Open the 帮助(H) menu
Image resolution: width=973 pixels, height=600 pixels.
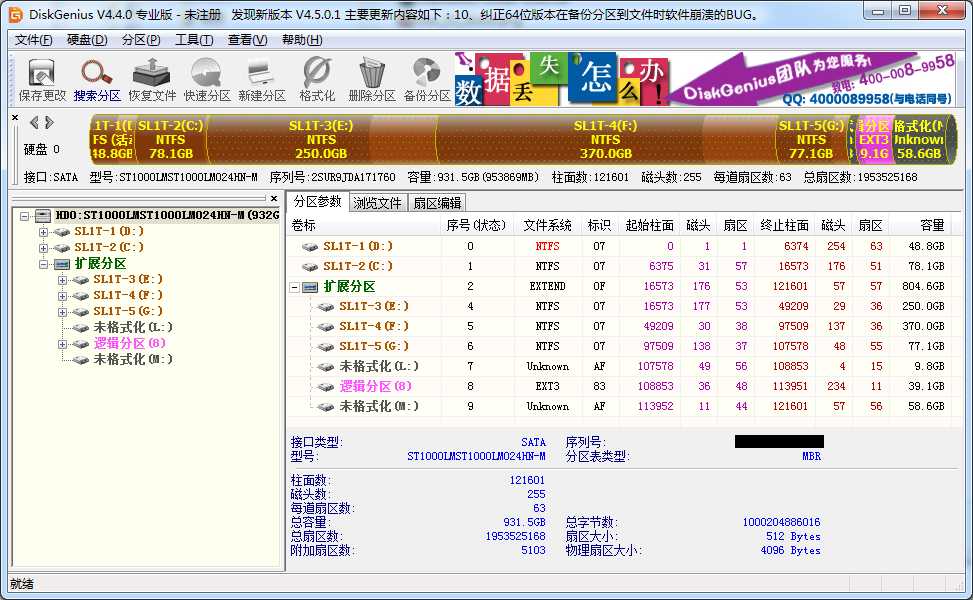[302, 40]
